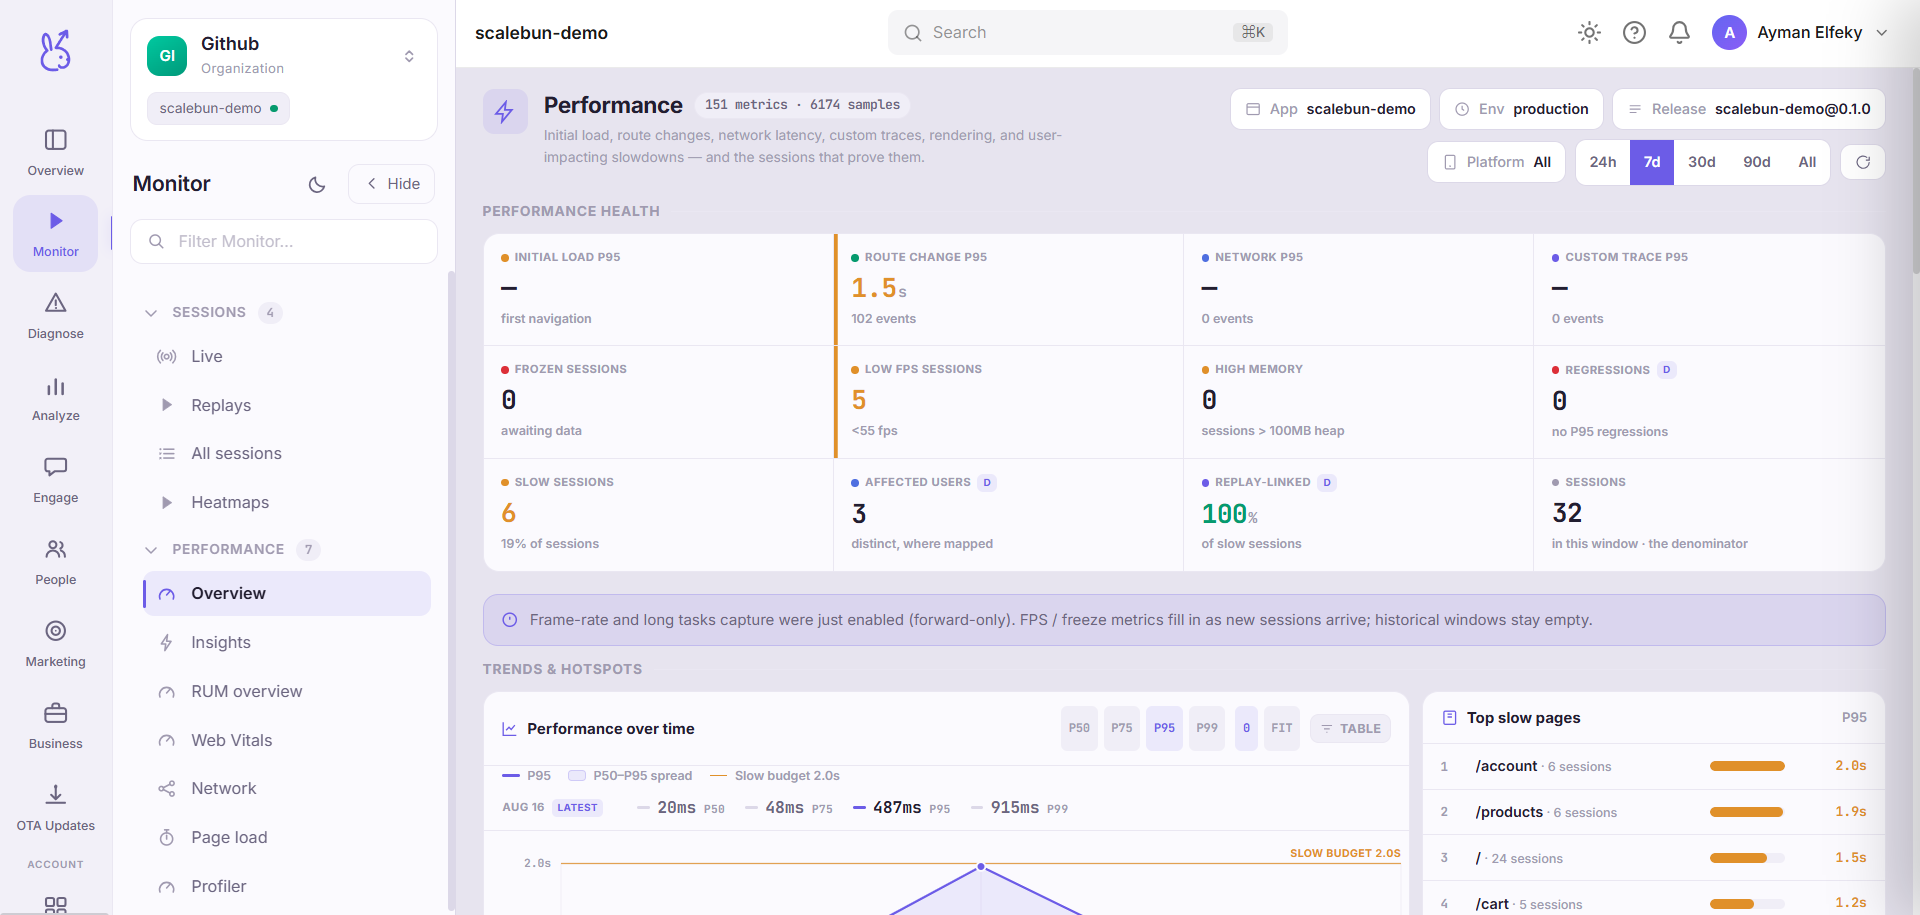Image resolution: width=1920 pixels, height=915 pixels.
Task: Open the Marketing section icon
Action: coord(56,643)
